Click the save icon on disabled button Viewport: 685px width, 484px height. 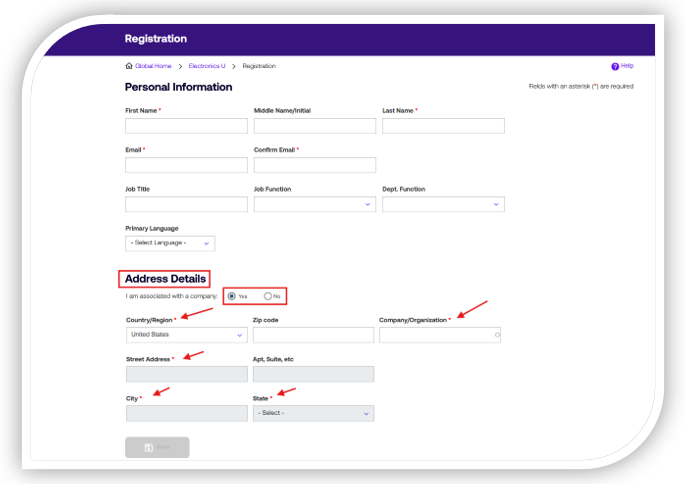pyautogui.click(x=148, y=447)
